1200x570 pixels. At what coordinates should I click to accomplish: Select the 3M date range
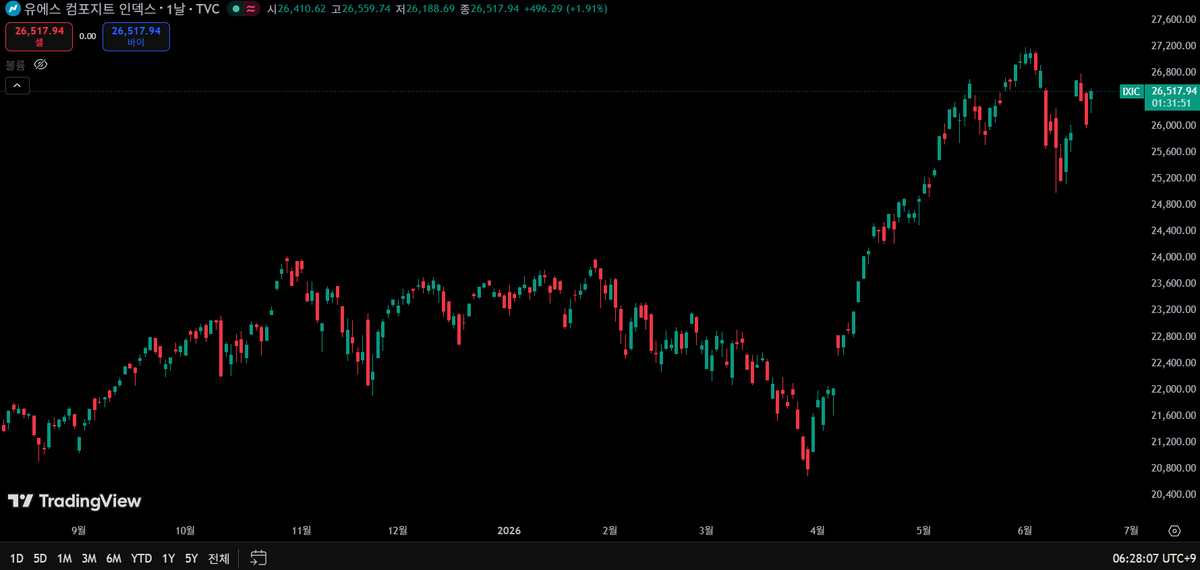tap(89, 558)
